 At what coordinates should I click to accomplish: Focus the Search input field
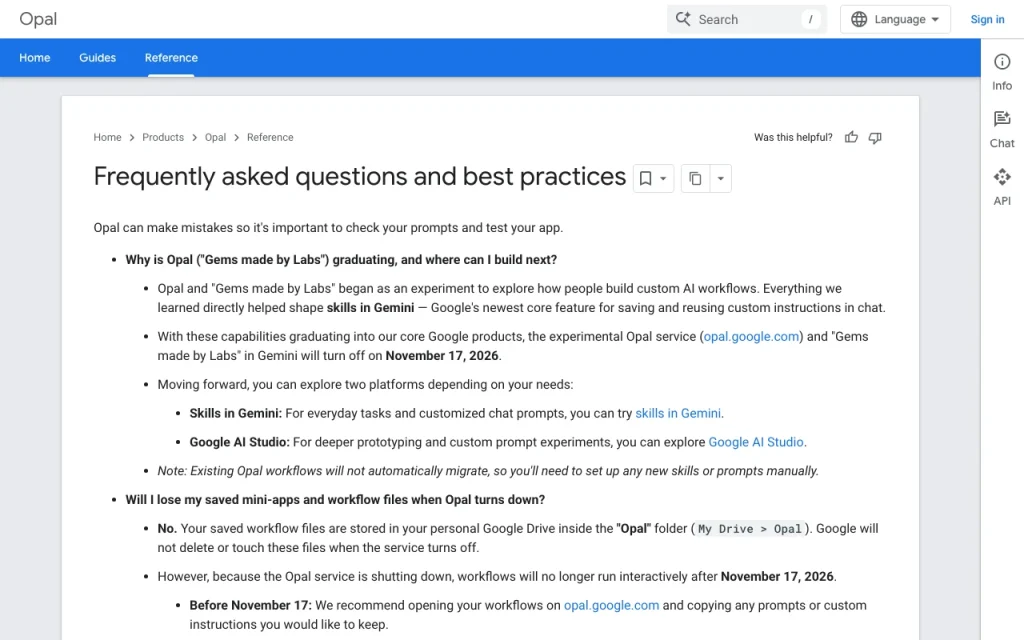pos(746,20)
